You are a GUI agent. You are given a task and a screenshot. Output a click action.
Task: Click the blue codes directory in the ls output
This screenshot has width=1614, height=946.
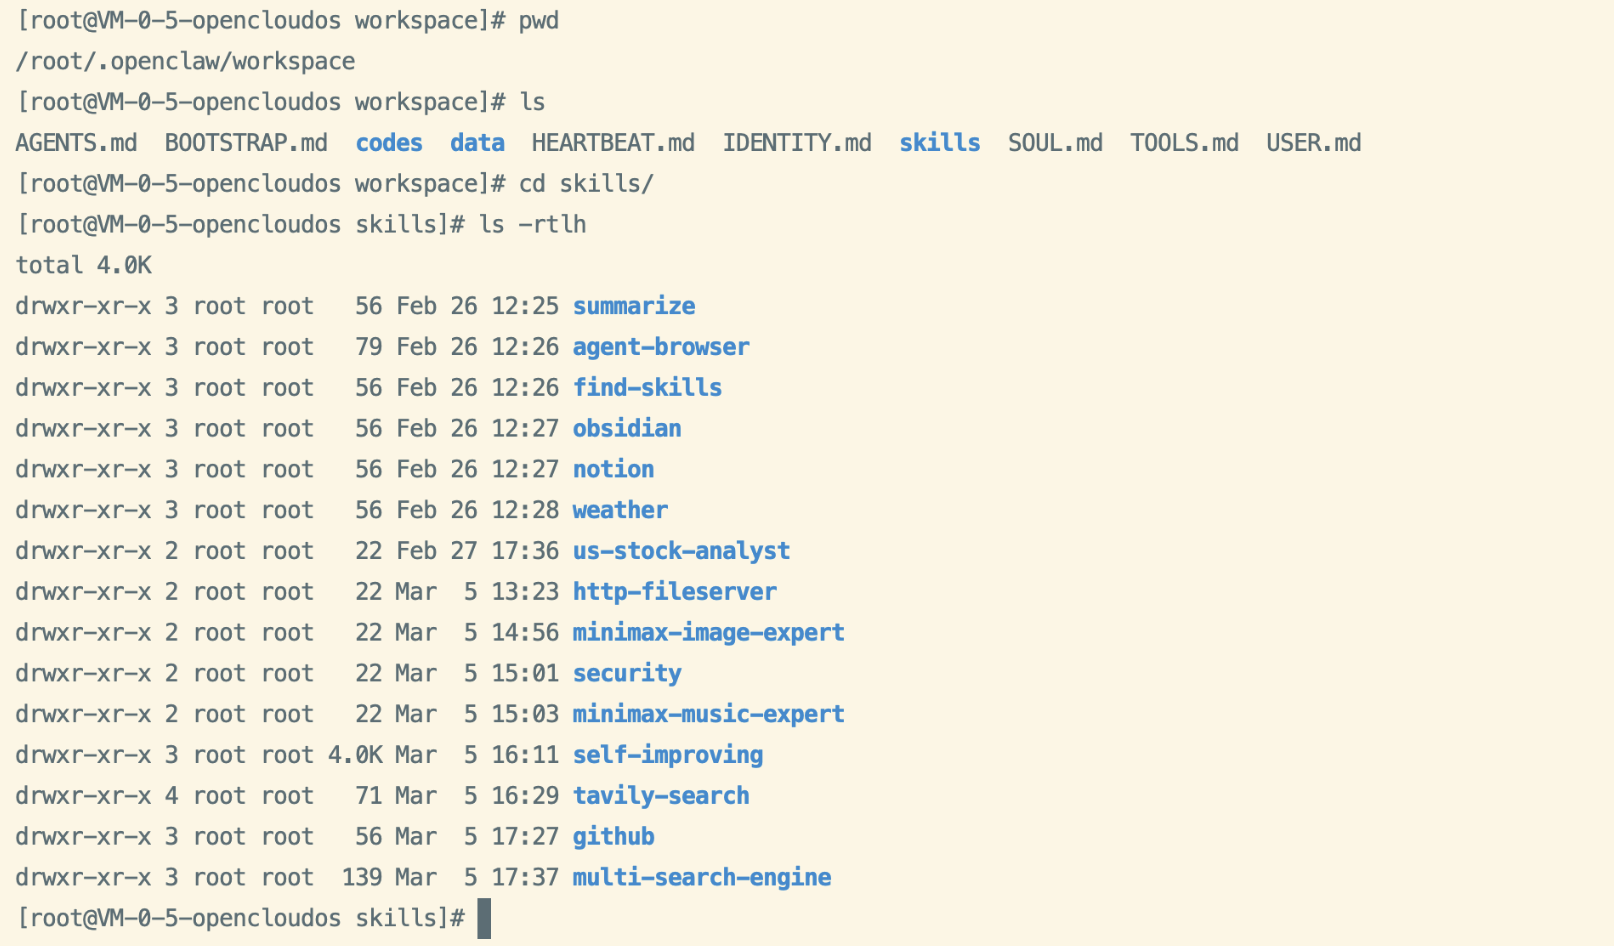click(x=389, y=143)
